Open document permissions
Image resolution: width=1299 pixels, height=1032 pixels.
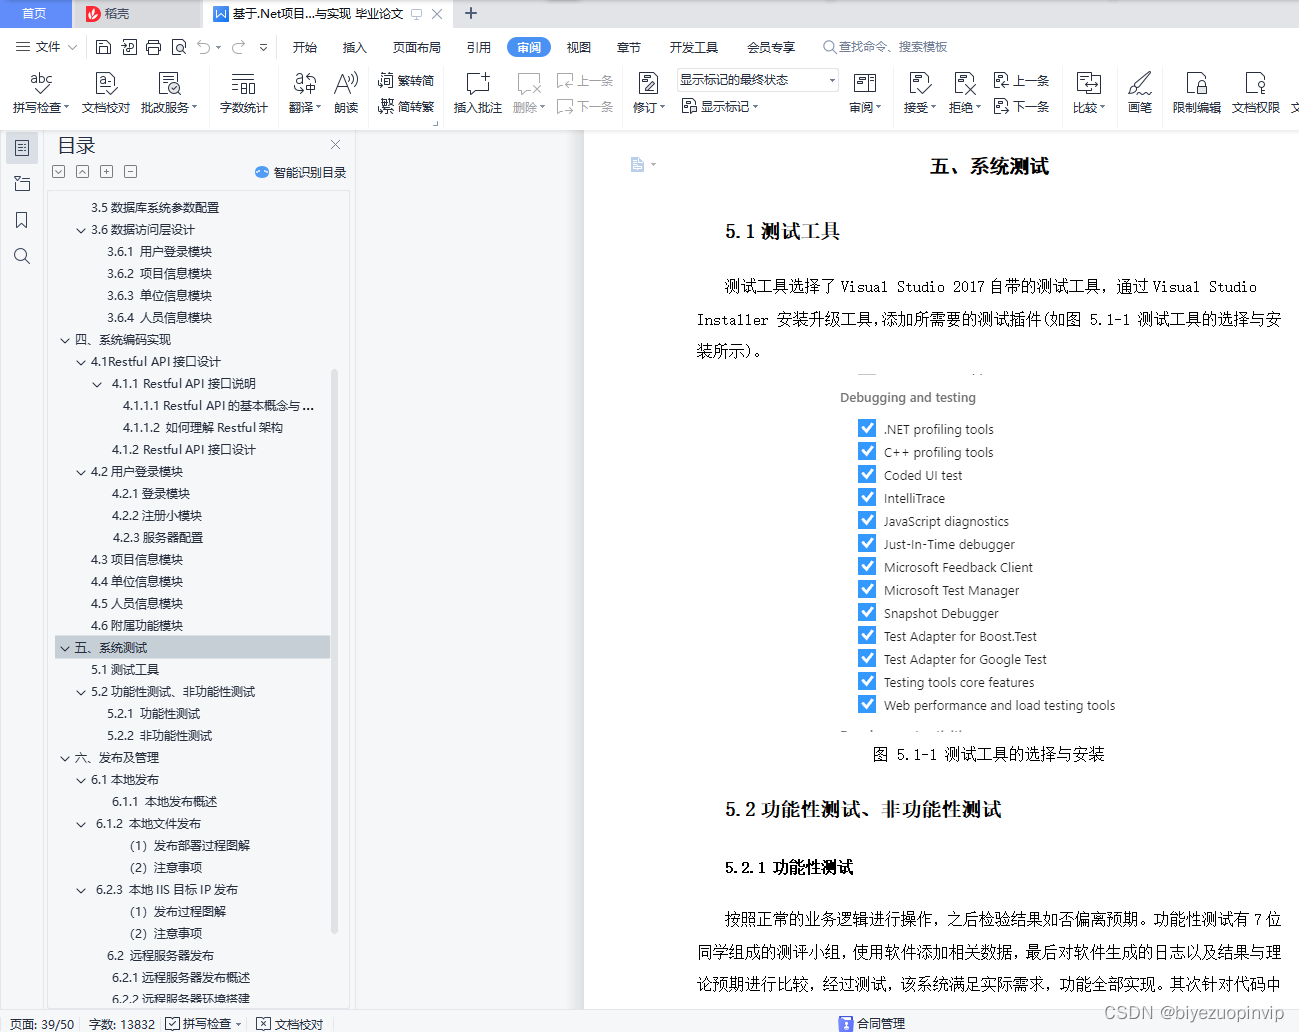(x=1255, y=92)
